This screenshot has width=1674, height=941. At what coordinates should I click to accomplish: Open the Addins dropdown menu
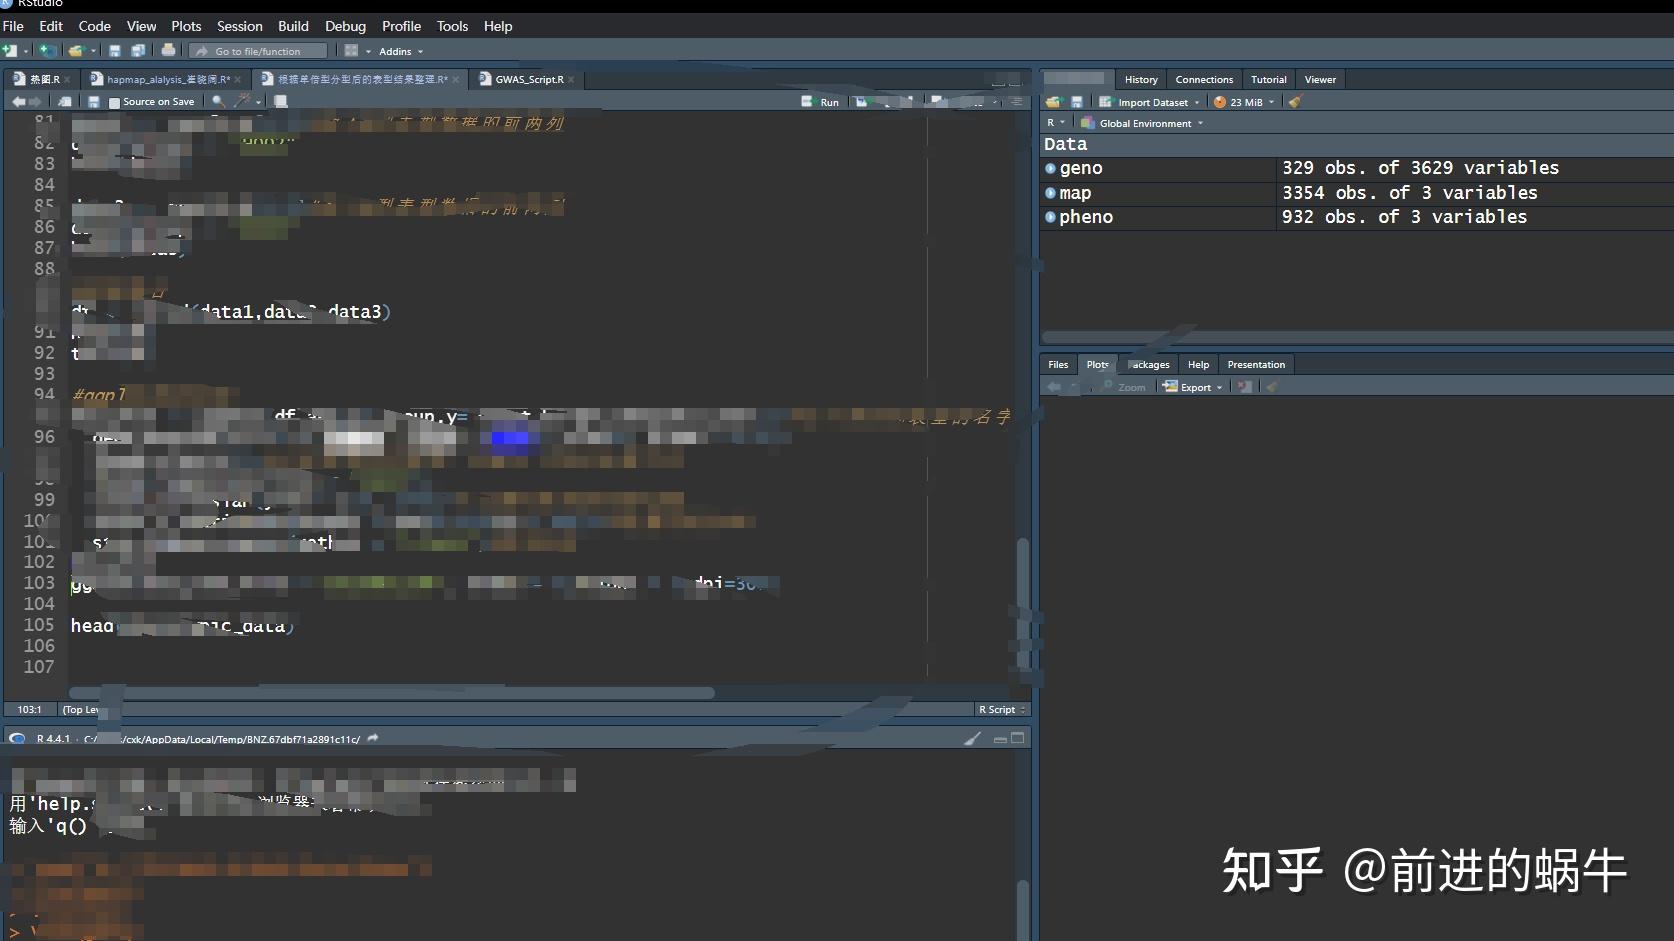click(399, 50)
